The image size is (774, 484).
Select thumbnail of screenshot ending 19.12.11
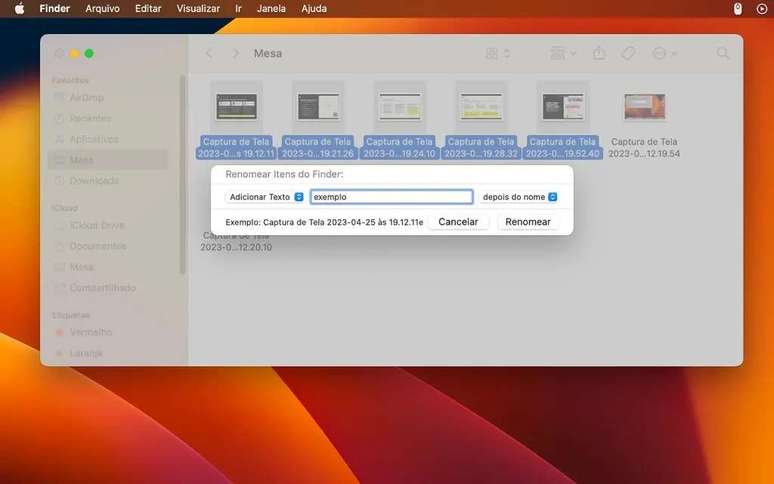tap(236, 107)
